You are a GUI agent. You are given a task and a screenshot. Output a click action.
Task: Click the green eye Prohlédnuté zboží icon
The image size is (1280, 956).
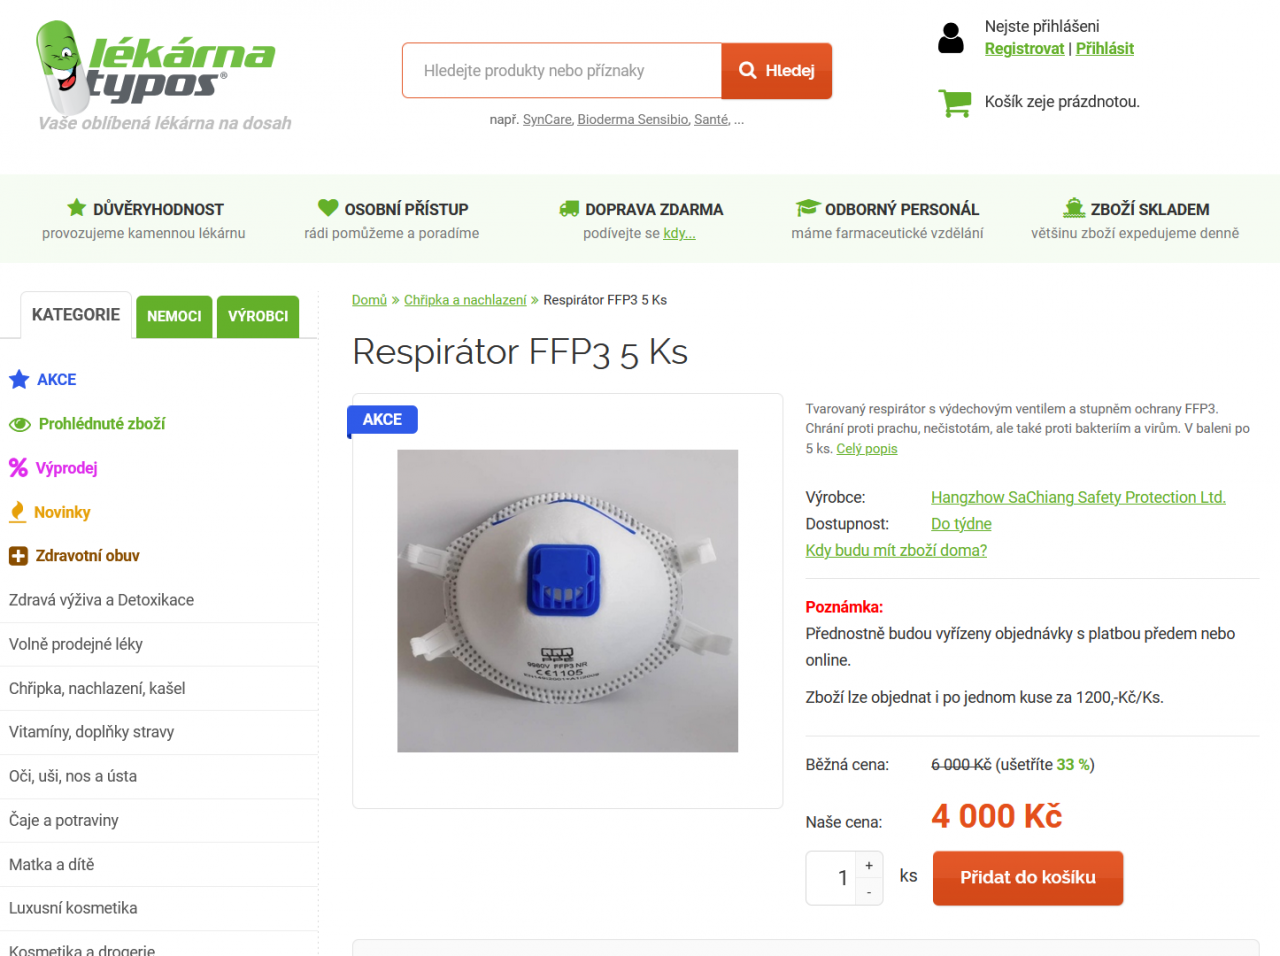(20, 424)
